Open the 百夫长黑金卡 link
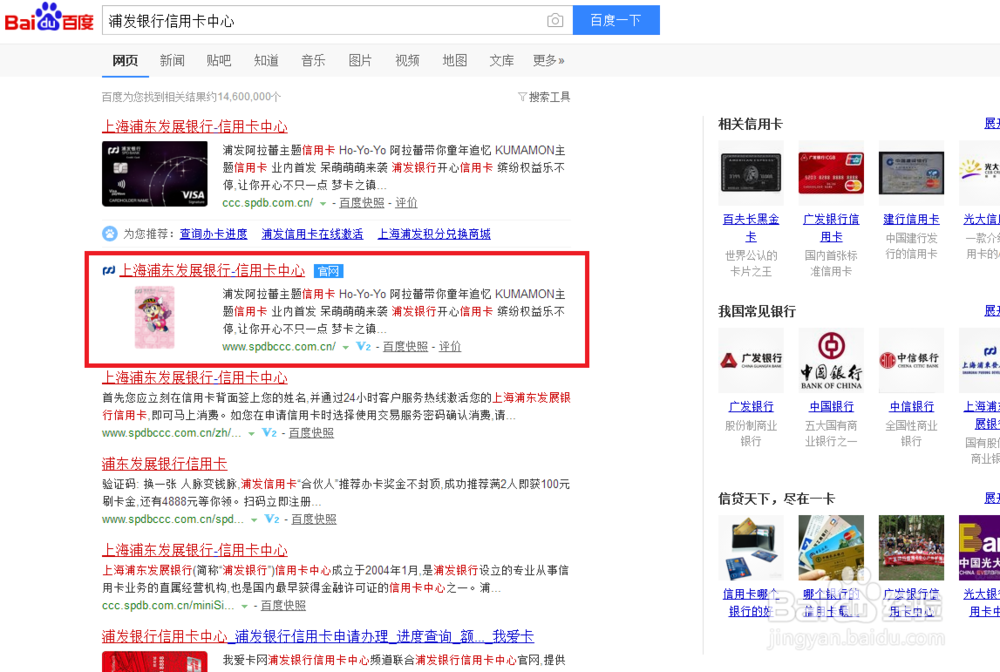1000x672 pixels. (751, 228)
